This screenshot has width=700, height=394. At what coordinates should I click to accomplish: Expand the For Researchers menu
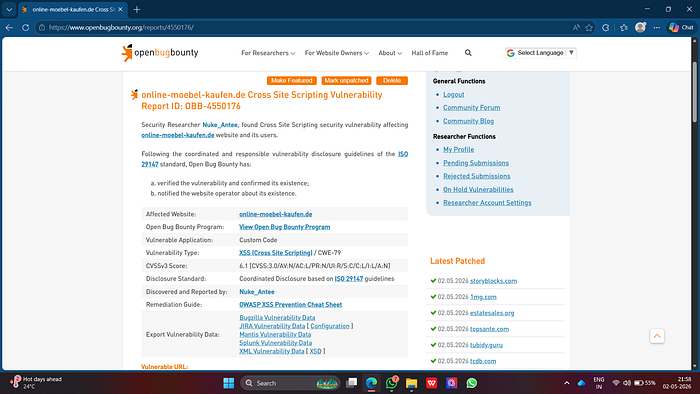click(268, 53)
